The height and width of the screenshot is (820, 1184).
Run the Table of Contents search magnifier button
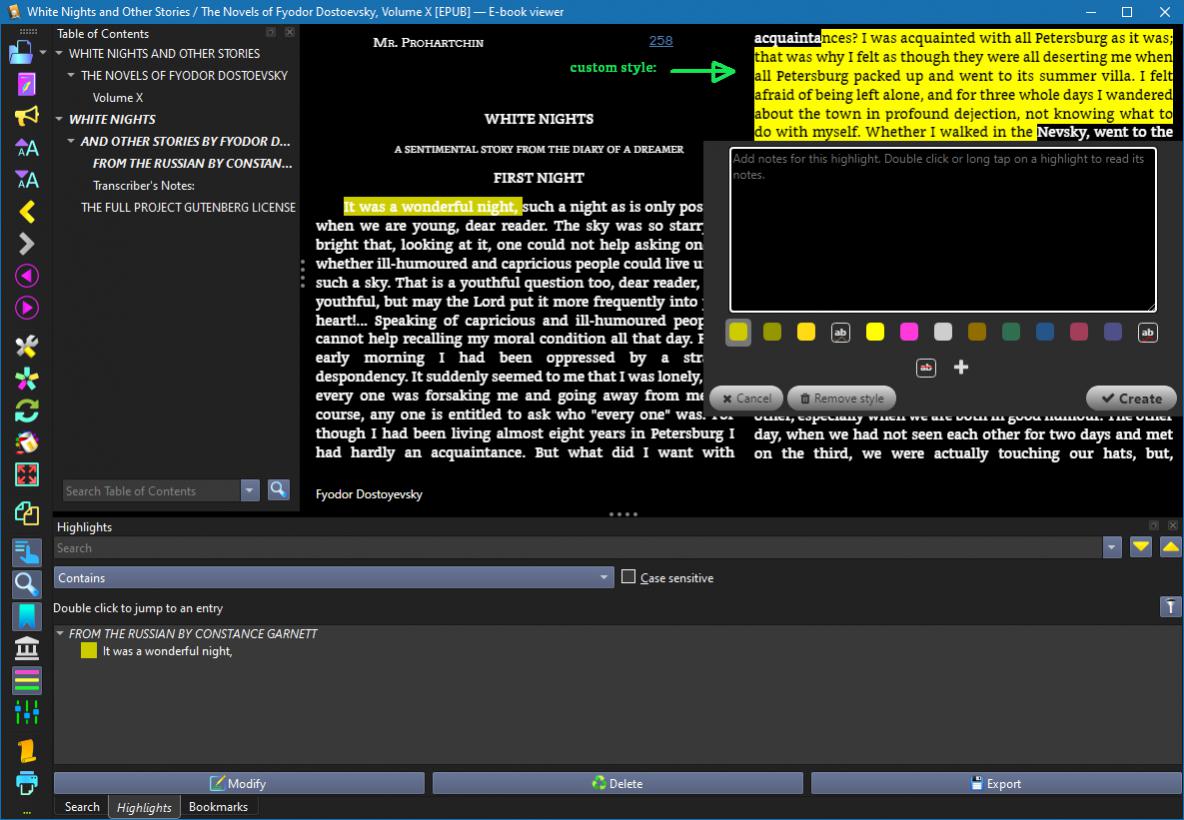[278, 490]
